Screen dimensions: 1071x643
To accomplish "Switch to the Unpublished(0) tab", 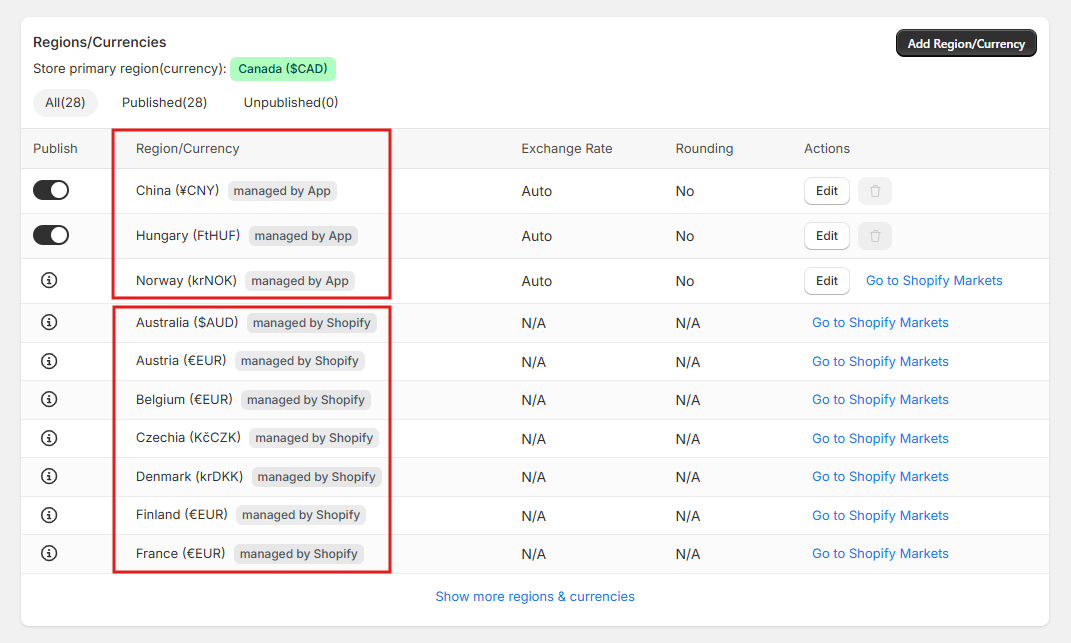I will tap(291, 102).
